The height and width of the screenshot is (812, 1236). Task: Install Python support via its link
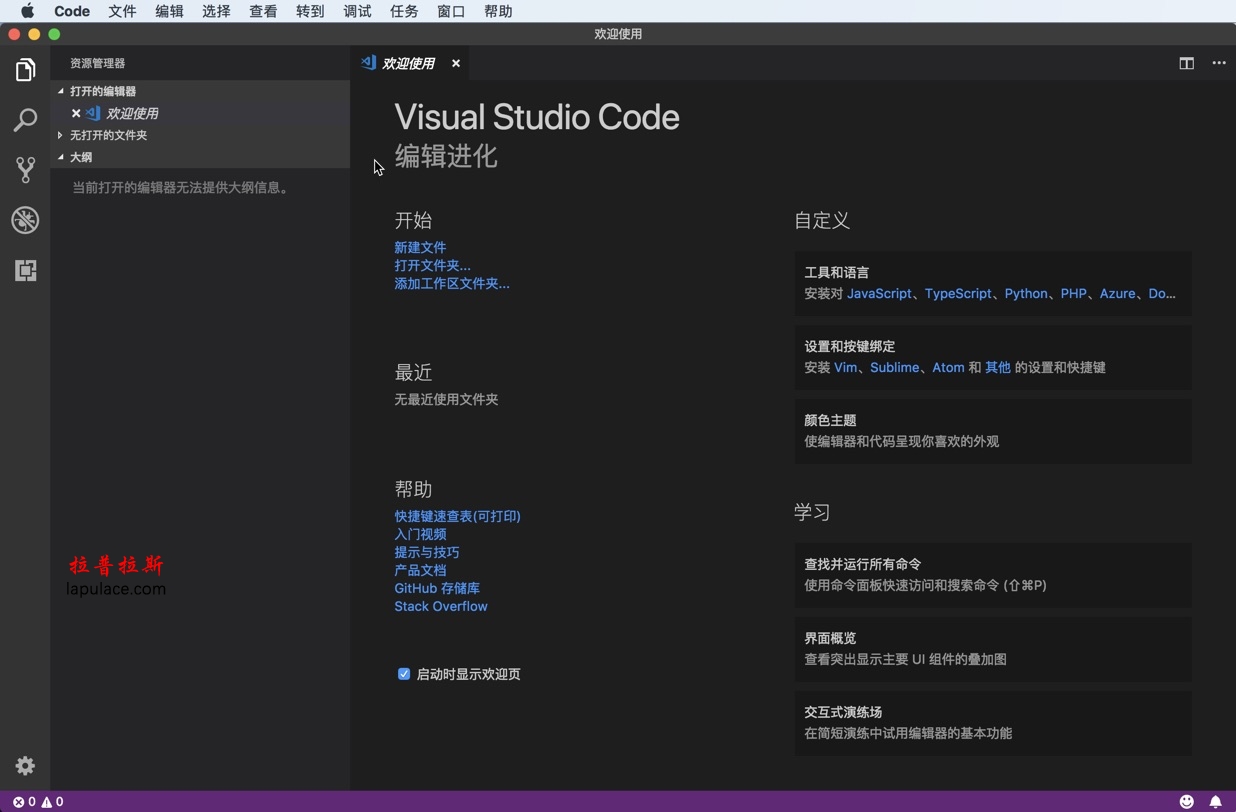click(x=1026, y=293)
